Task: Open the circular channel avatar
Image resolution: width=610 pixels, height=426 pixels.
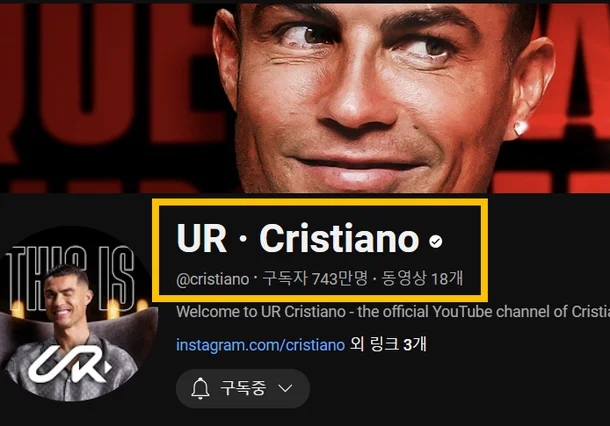Action: [x=77, y=314]
